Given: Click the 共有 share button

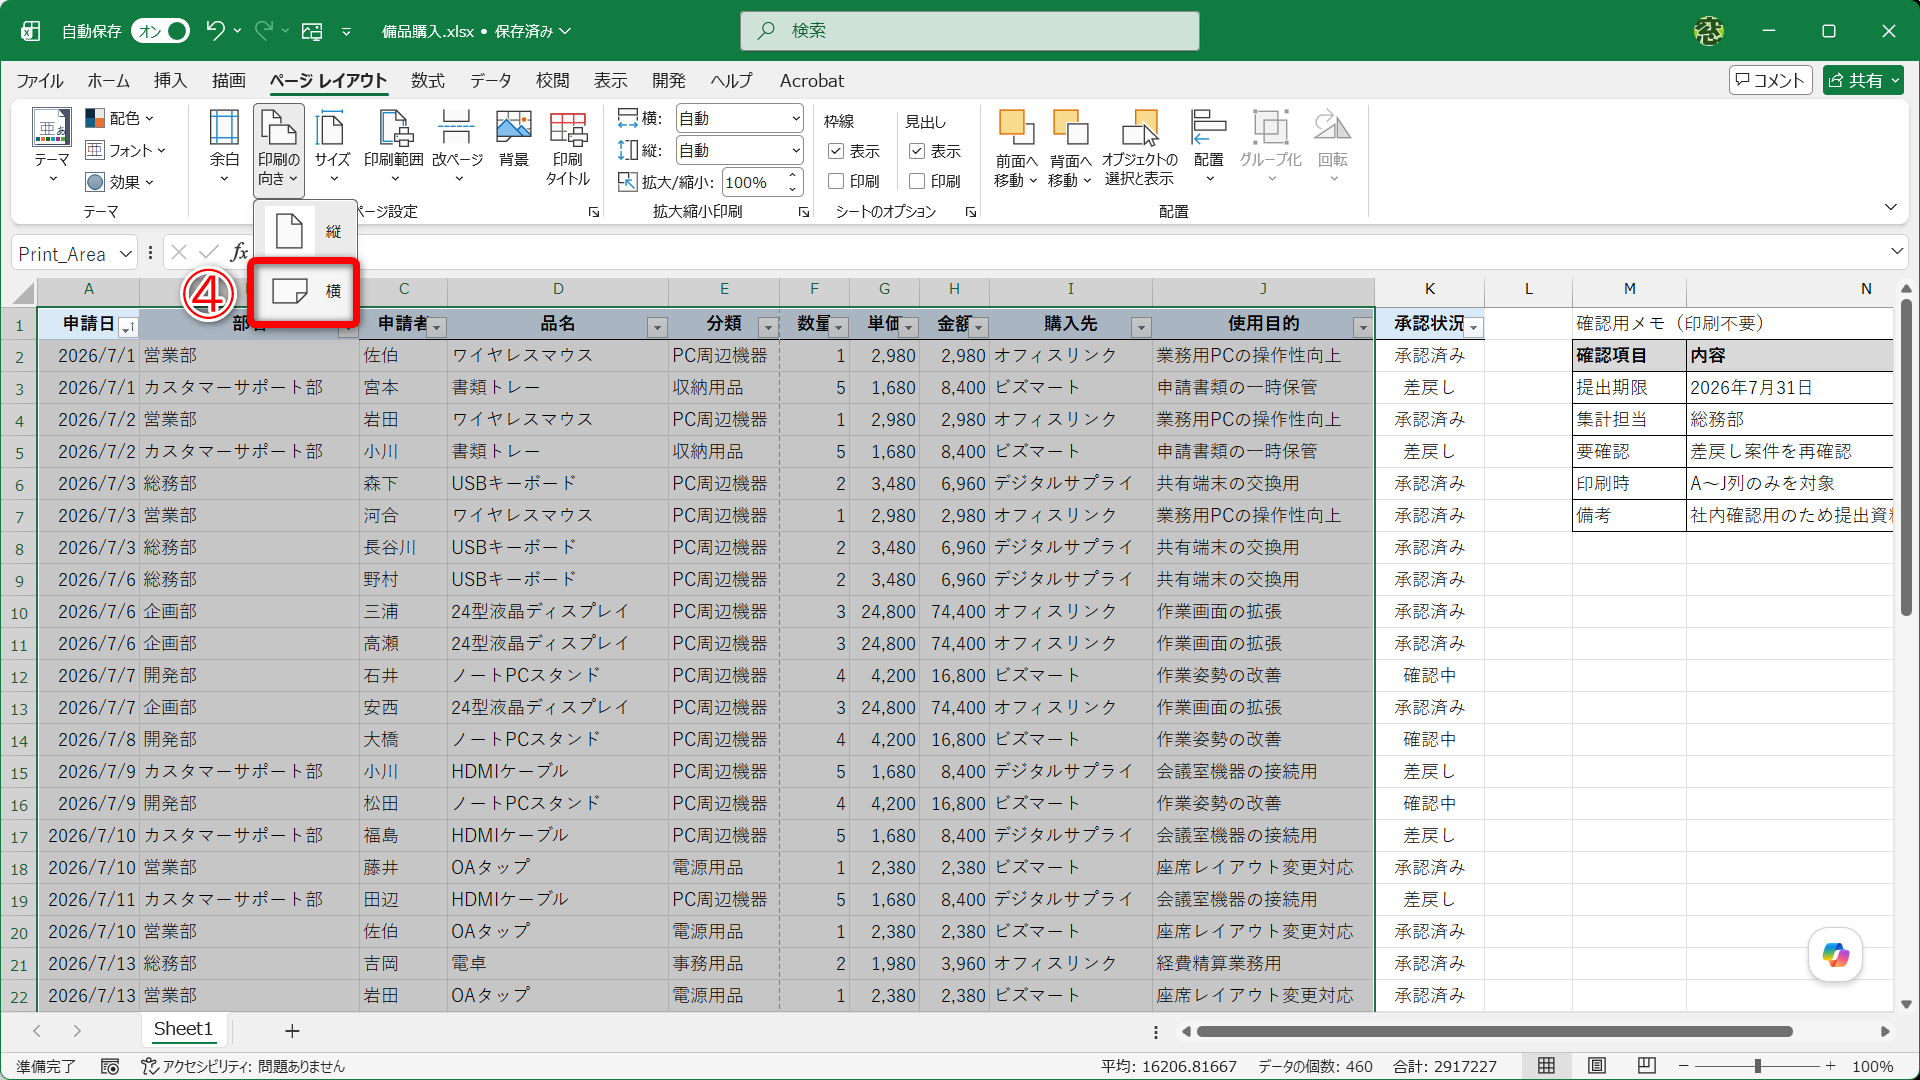Looking at the screenshot, I should [1863, 81].
